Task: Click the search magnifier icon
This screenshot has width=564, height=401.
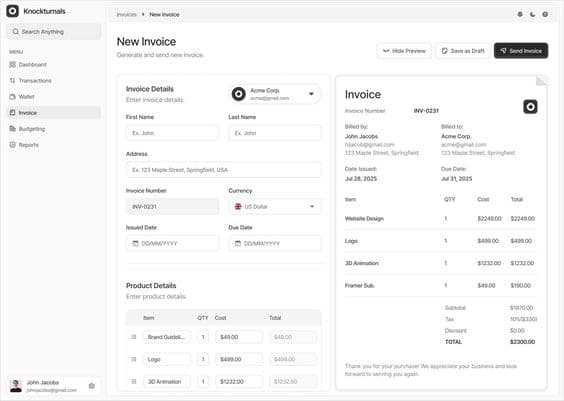Action: tap(15, 32)
